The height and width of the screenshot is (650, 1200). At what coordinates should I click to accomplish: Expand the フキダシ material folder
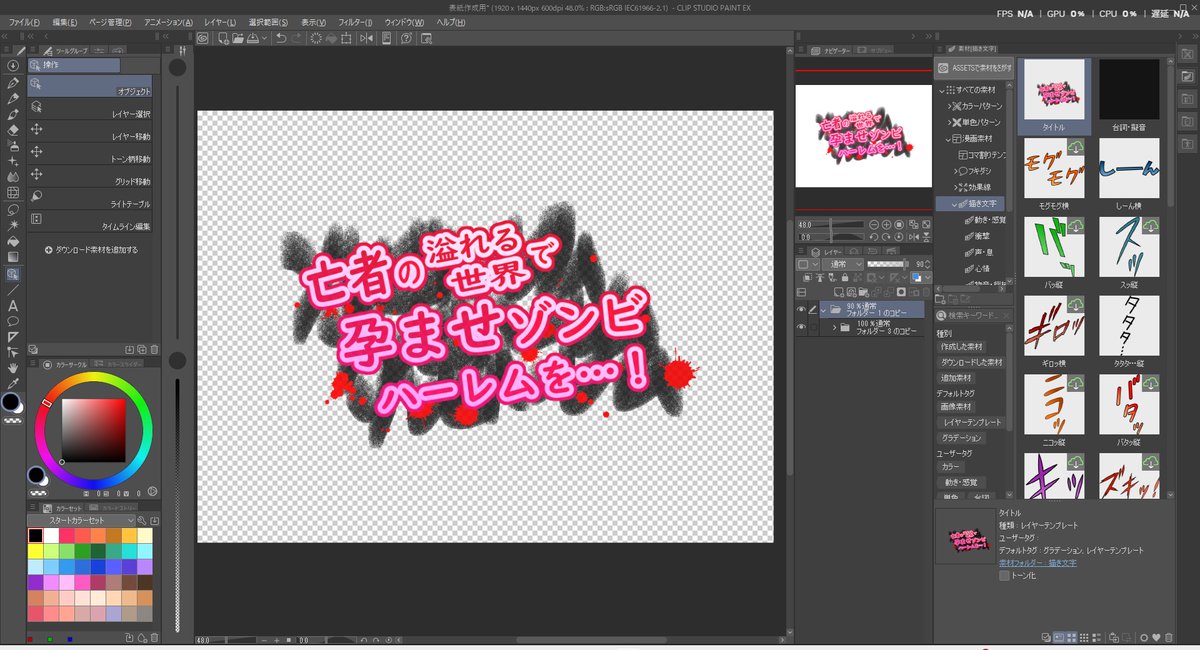tap(956, 171)
